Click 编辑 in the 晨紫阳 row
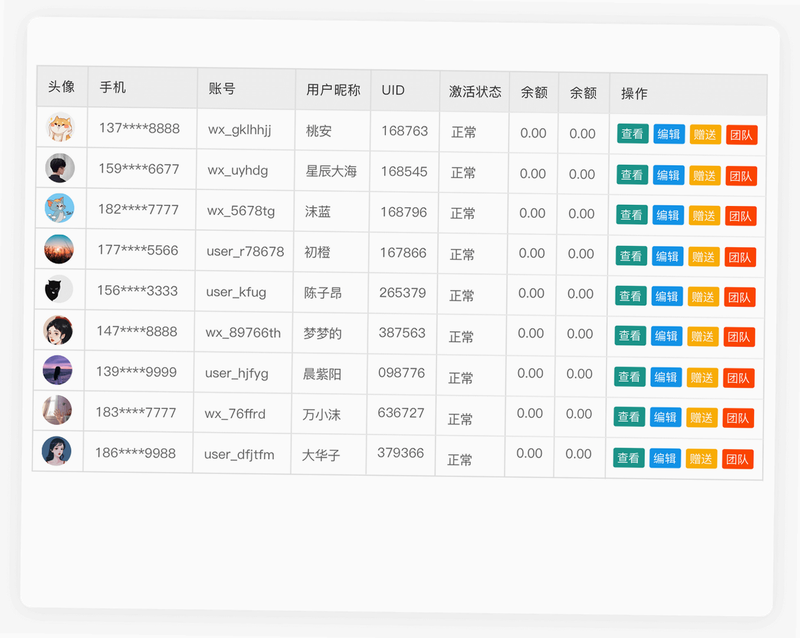Viewport: 800px width, 638px height. [x=666, y=377]
